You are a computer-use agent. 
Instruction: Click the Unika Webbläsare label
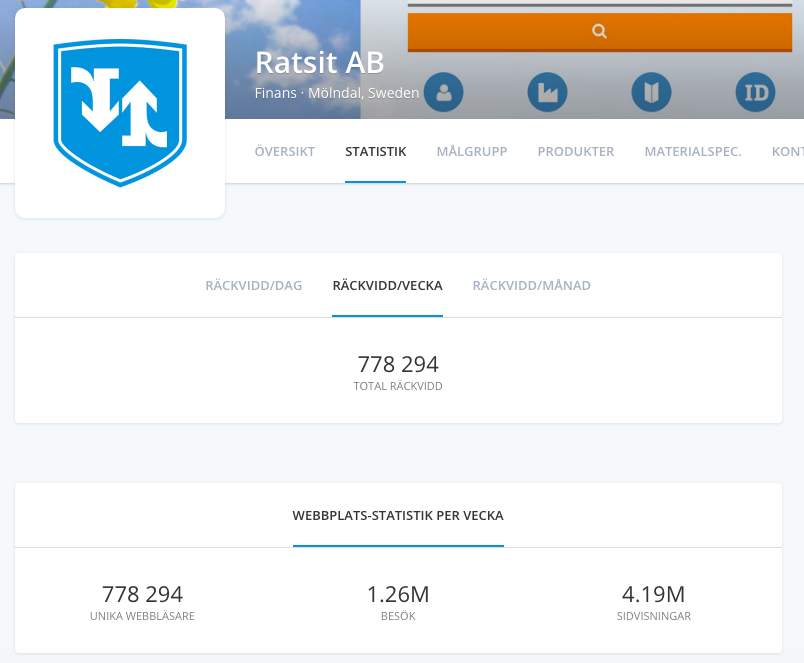click(x=142, y=616)
